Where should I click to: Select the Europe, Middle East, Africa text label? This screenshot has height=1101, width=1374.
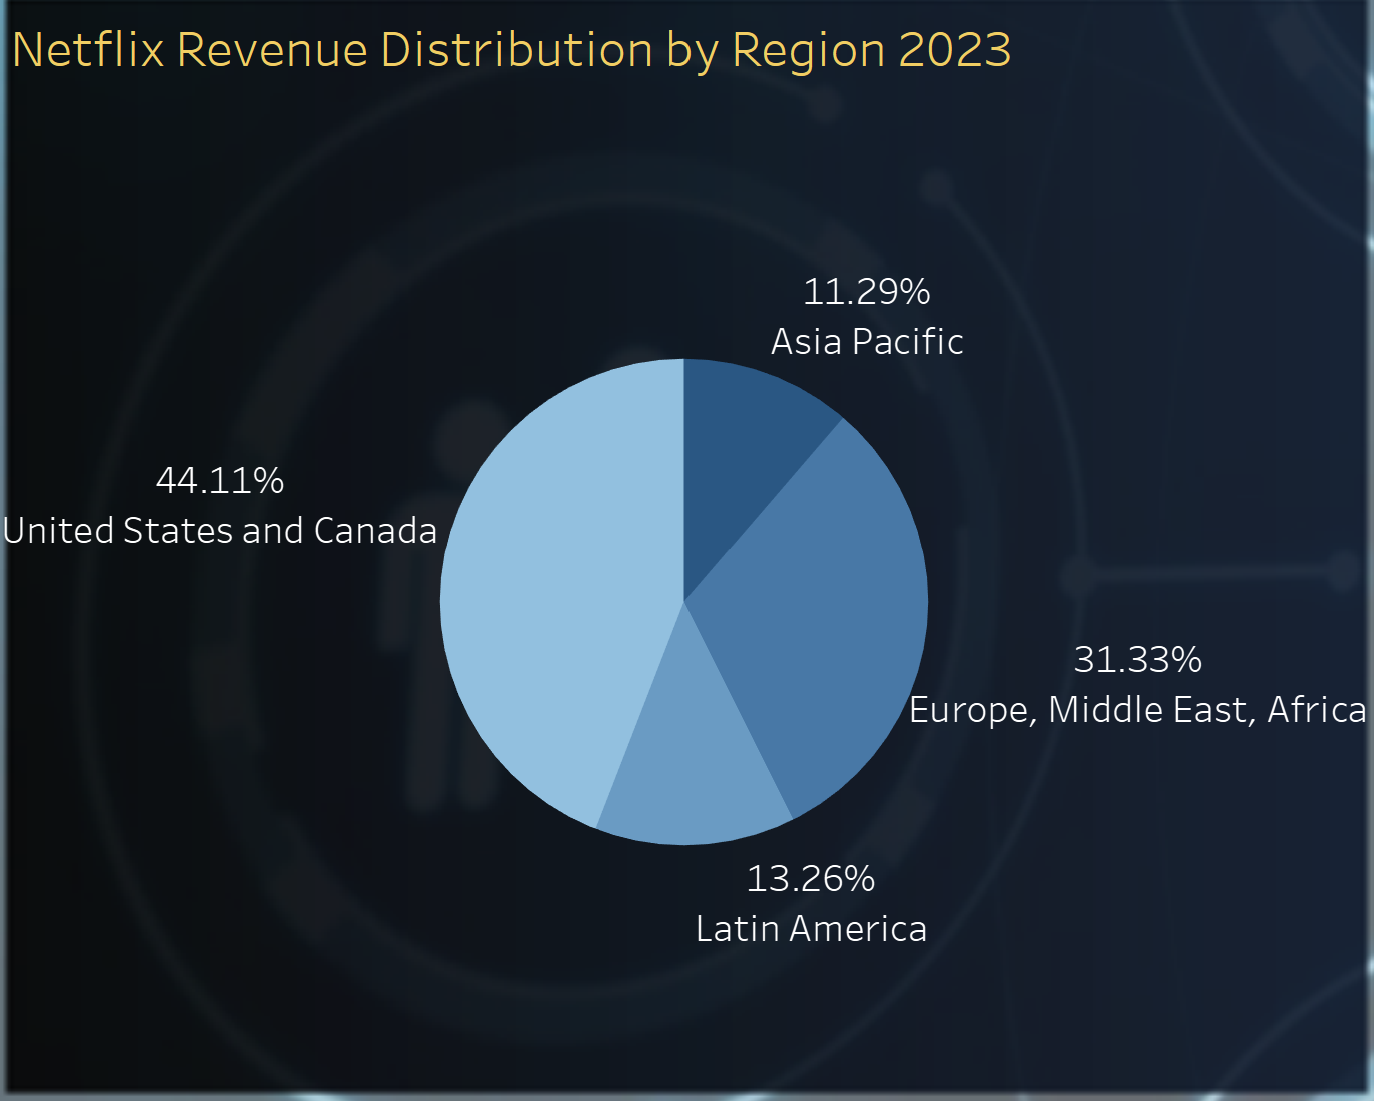(1137, 710)
